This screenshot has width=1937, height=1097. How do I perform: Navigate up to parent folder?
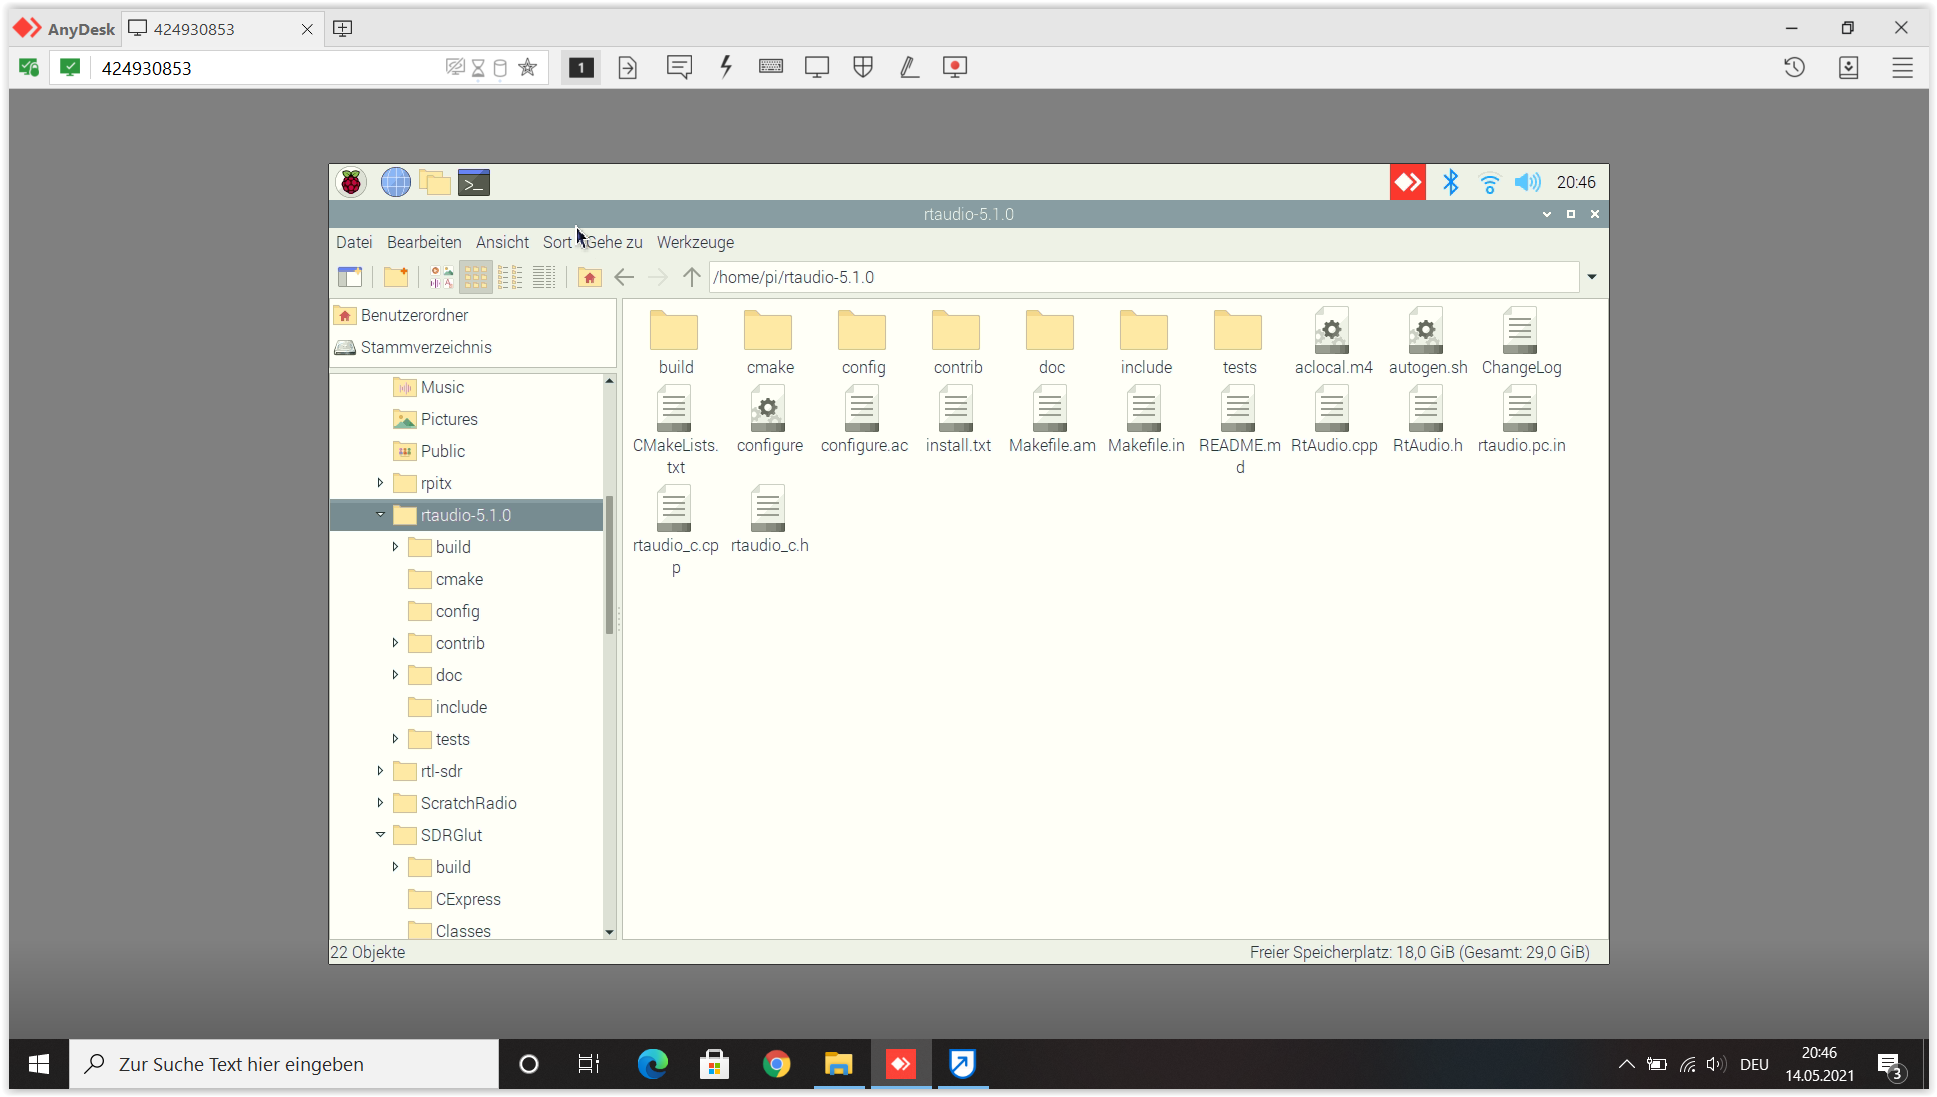tap(691, 277)
